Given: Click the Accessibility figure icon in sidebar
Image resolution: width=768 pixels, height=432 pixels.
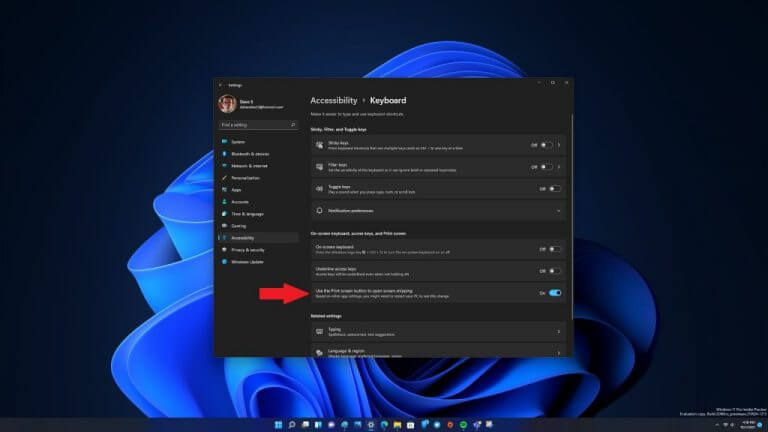Looking at the screenshot, I should pyautogui.click(x=224, y=238).
